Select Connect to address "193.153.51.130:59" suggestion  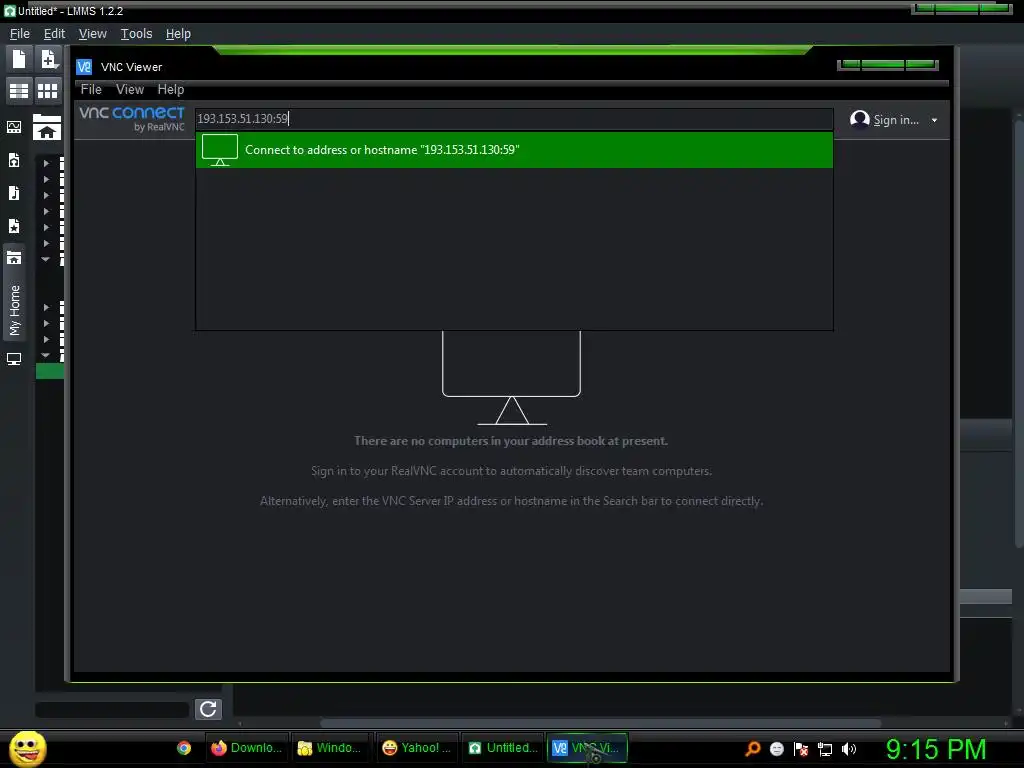tap(514, 150)
